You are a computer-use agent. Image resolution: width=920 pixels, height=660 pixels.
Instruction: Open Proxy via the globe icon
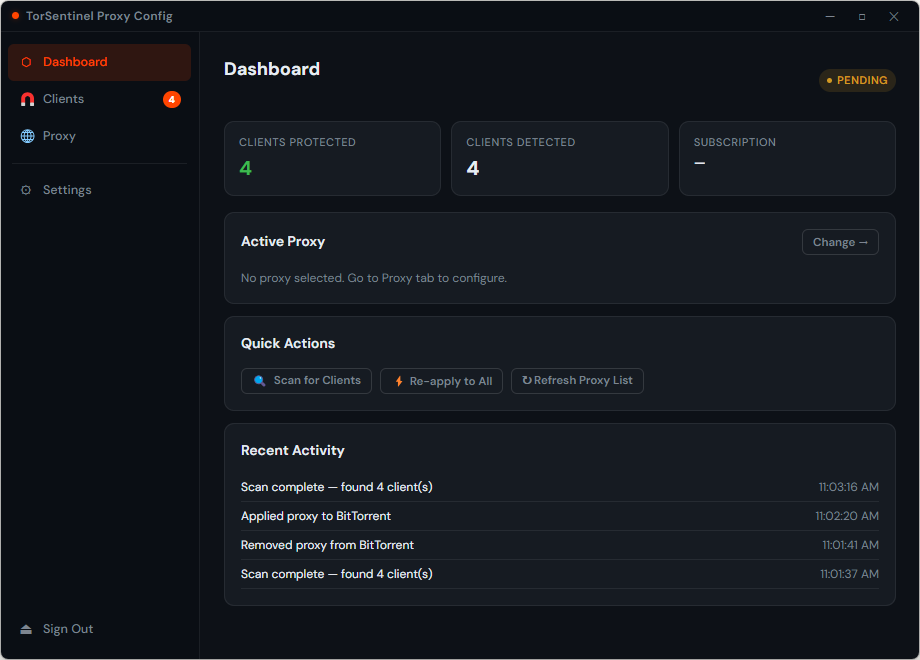26,136
